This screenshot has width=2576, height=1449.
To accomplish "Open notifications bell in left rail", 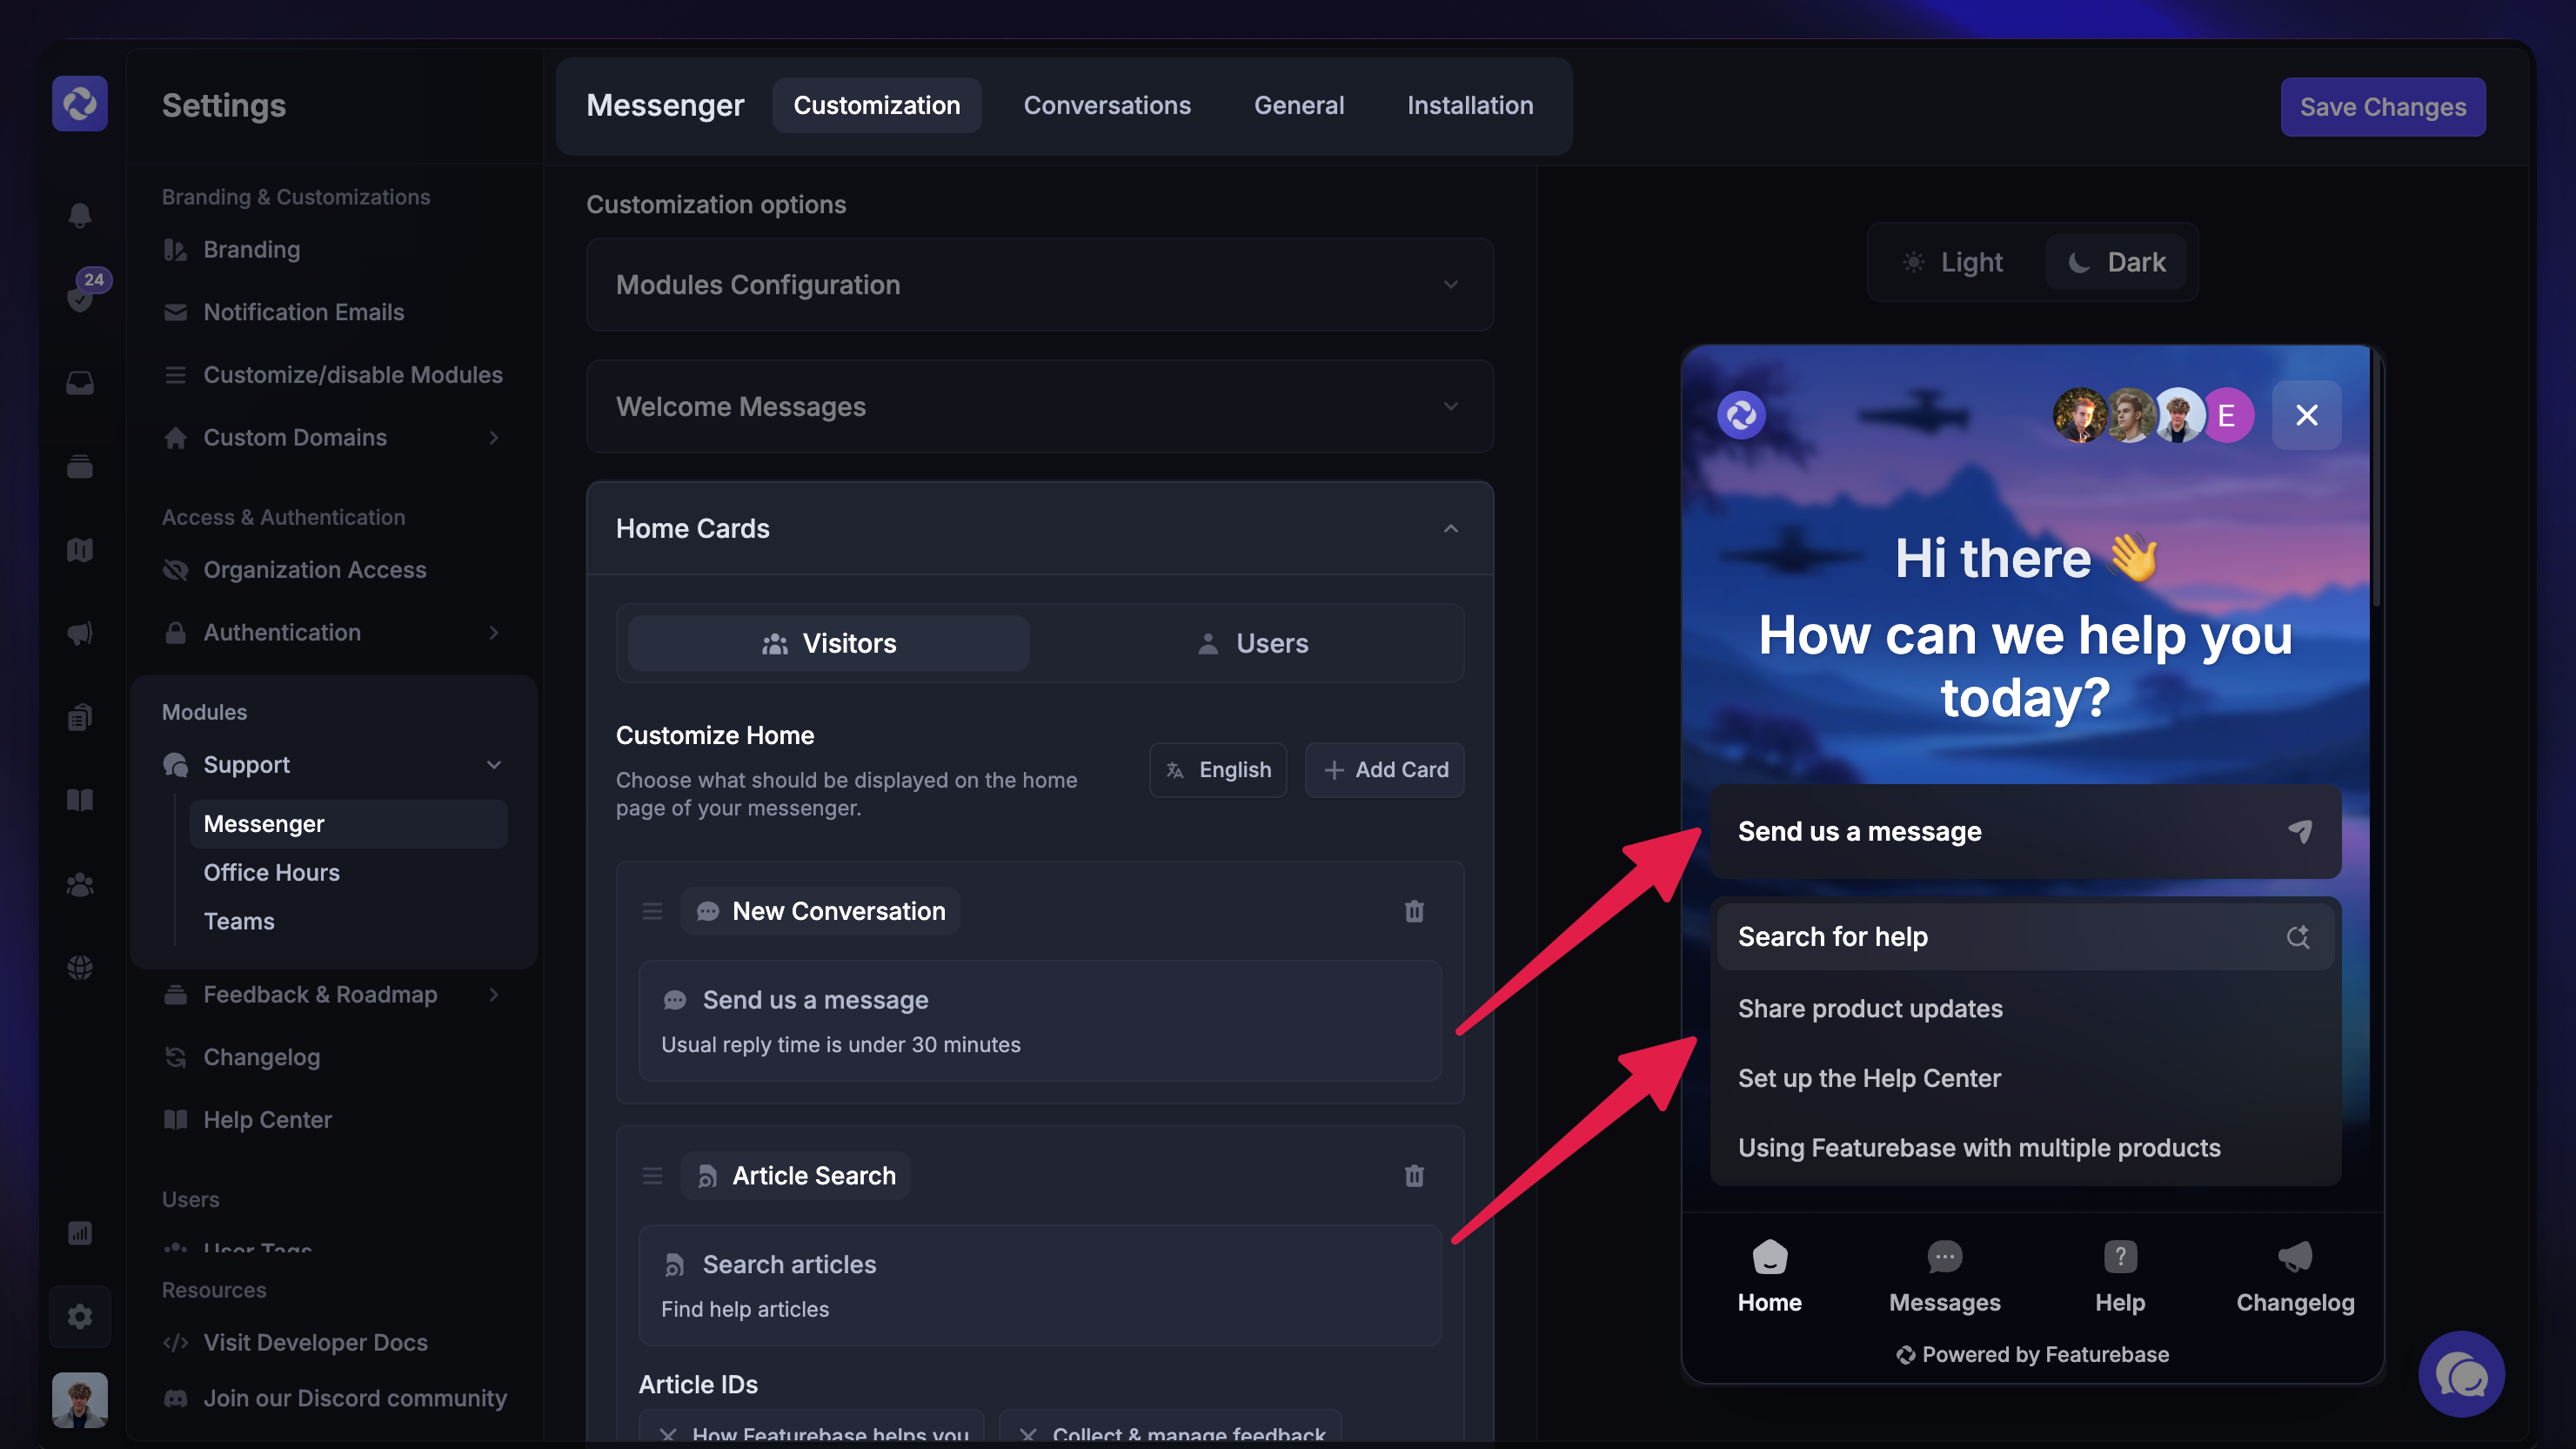I will [80, 215].
